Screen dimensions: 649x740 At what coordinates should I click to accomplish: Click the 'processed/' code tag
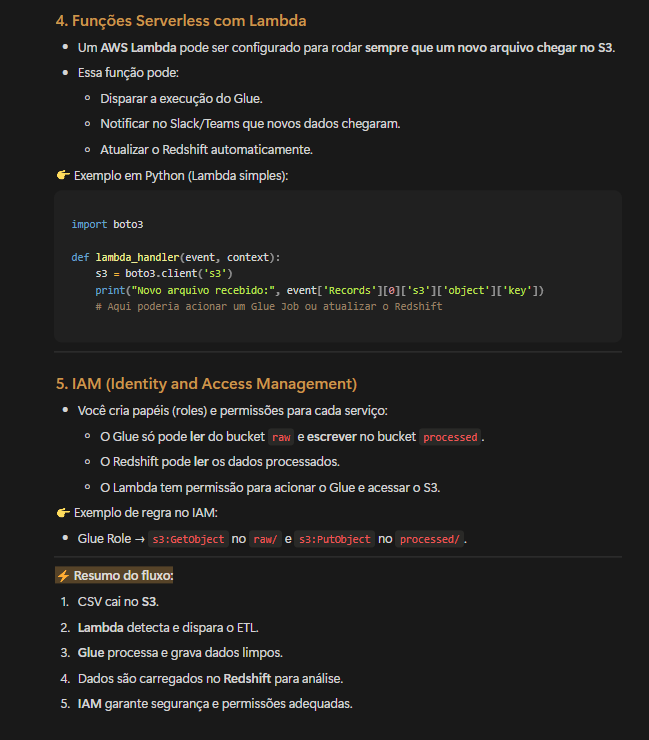click(x=430, y=539)
